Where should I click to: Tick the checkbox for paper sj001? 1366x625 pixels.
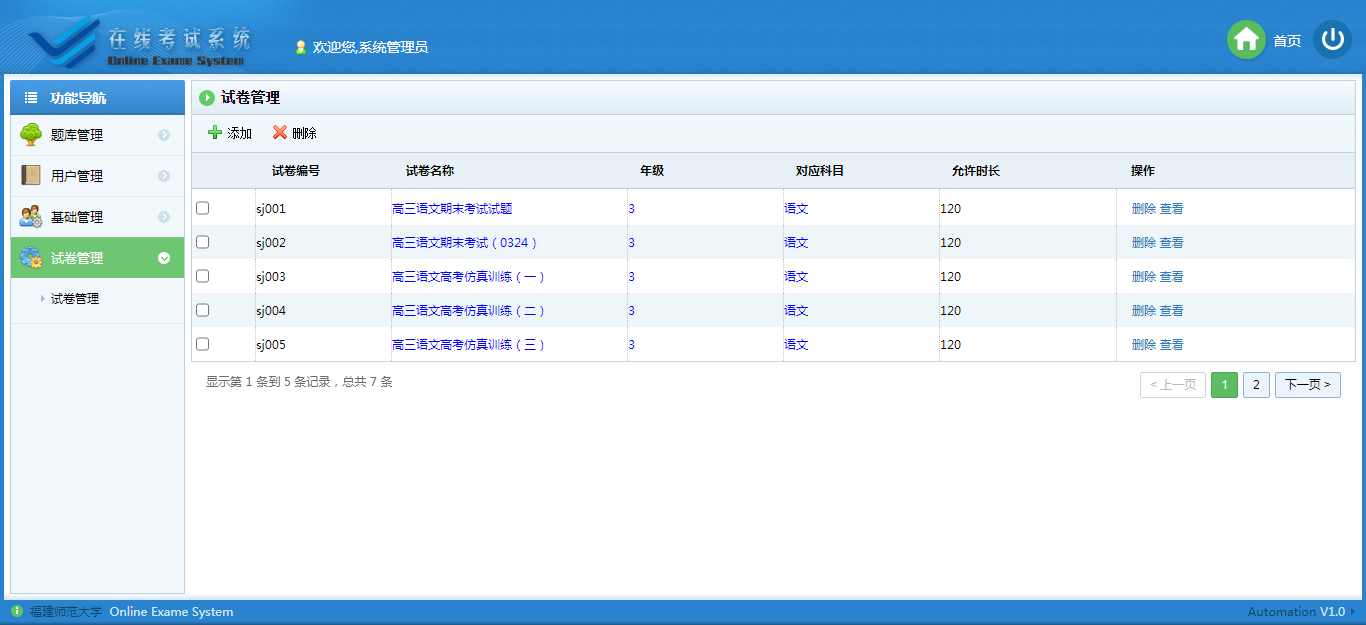tap(203, 208)
